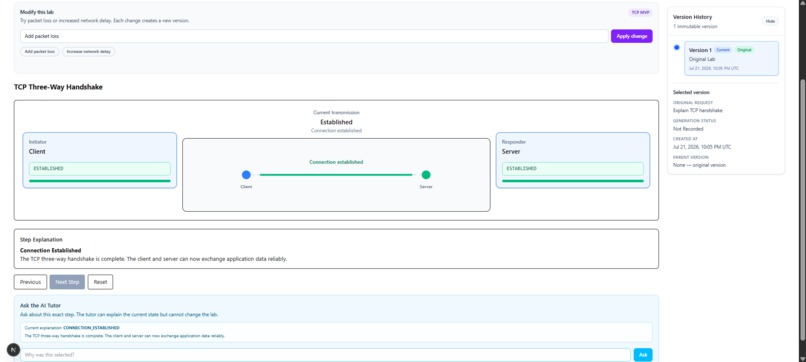Screen dimensions: 806x362
Task: Go to the Previous step
Action: tap(30, 282)
